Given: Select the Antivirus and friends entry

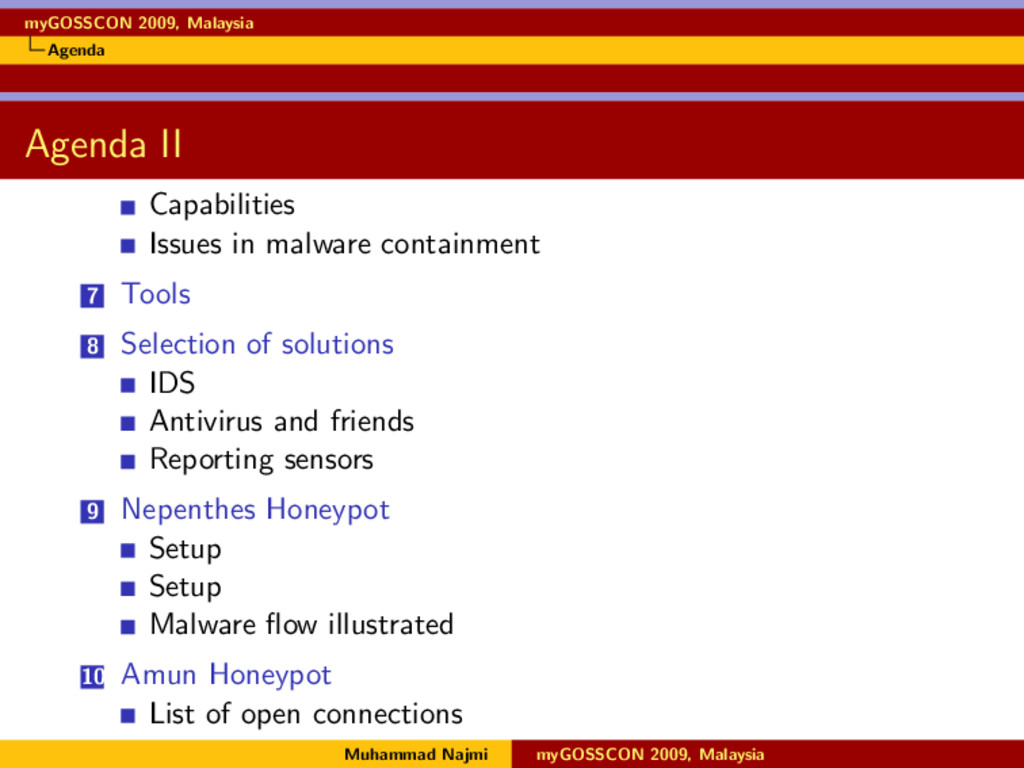Looking at the screenshot, I should click(281, 421).
